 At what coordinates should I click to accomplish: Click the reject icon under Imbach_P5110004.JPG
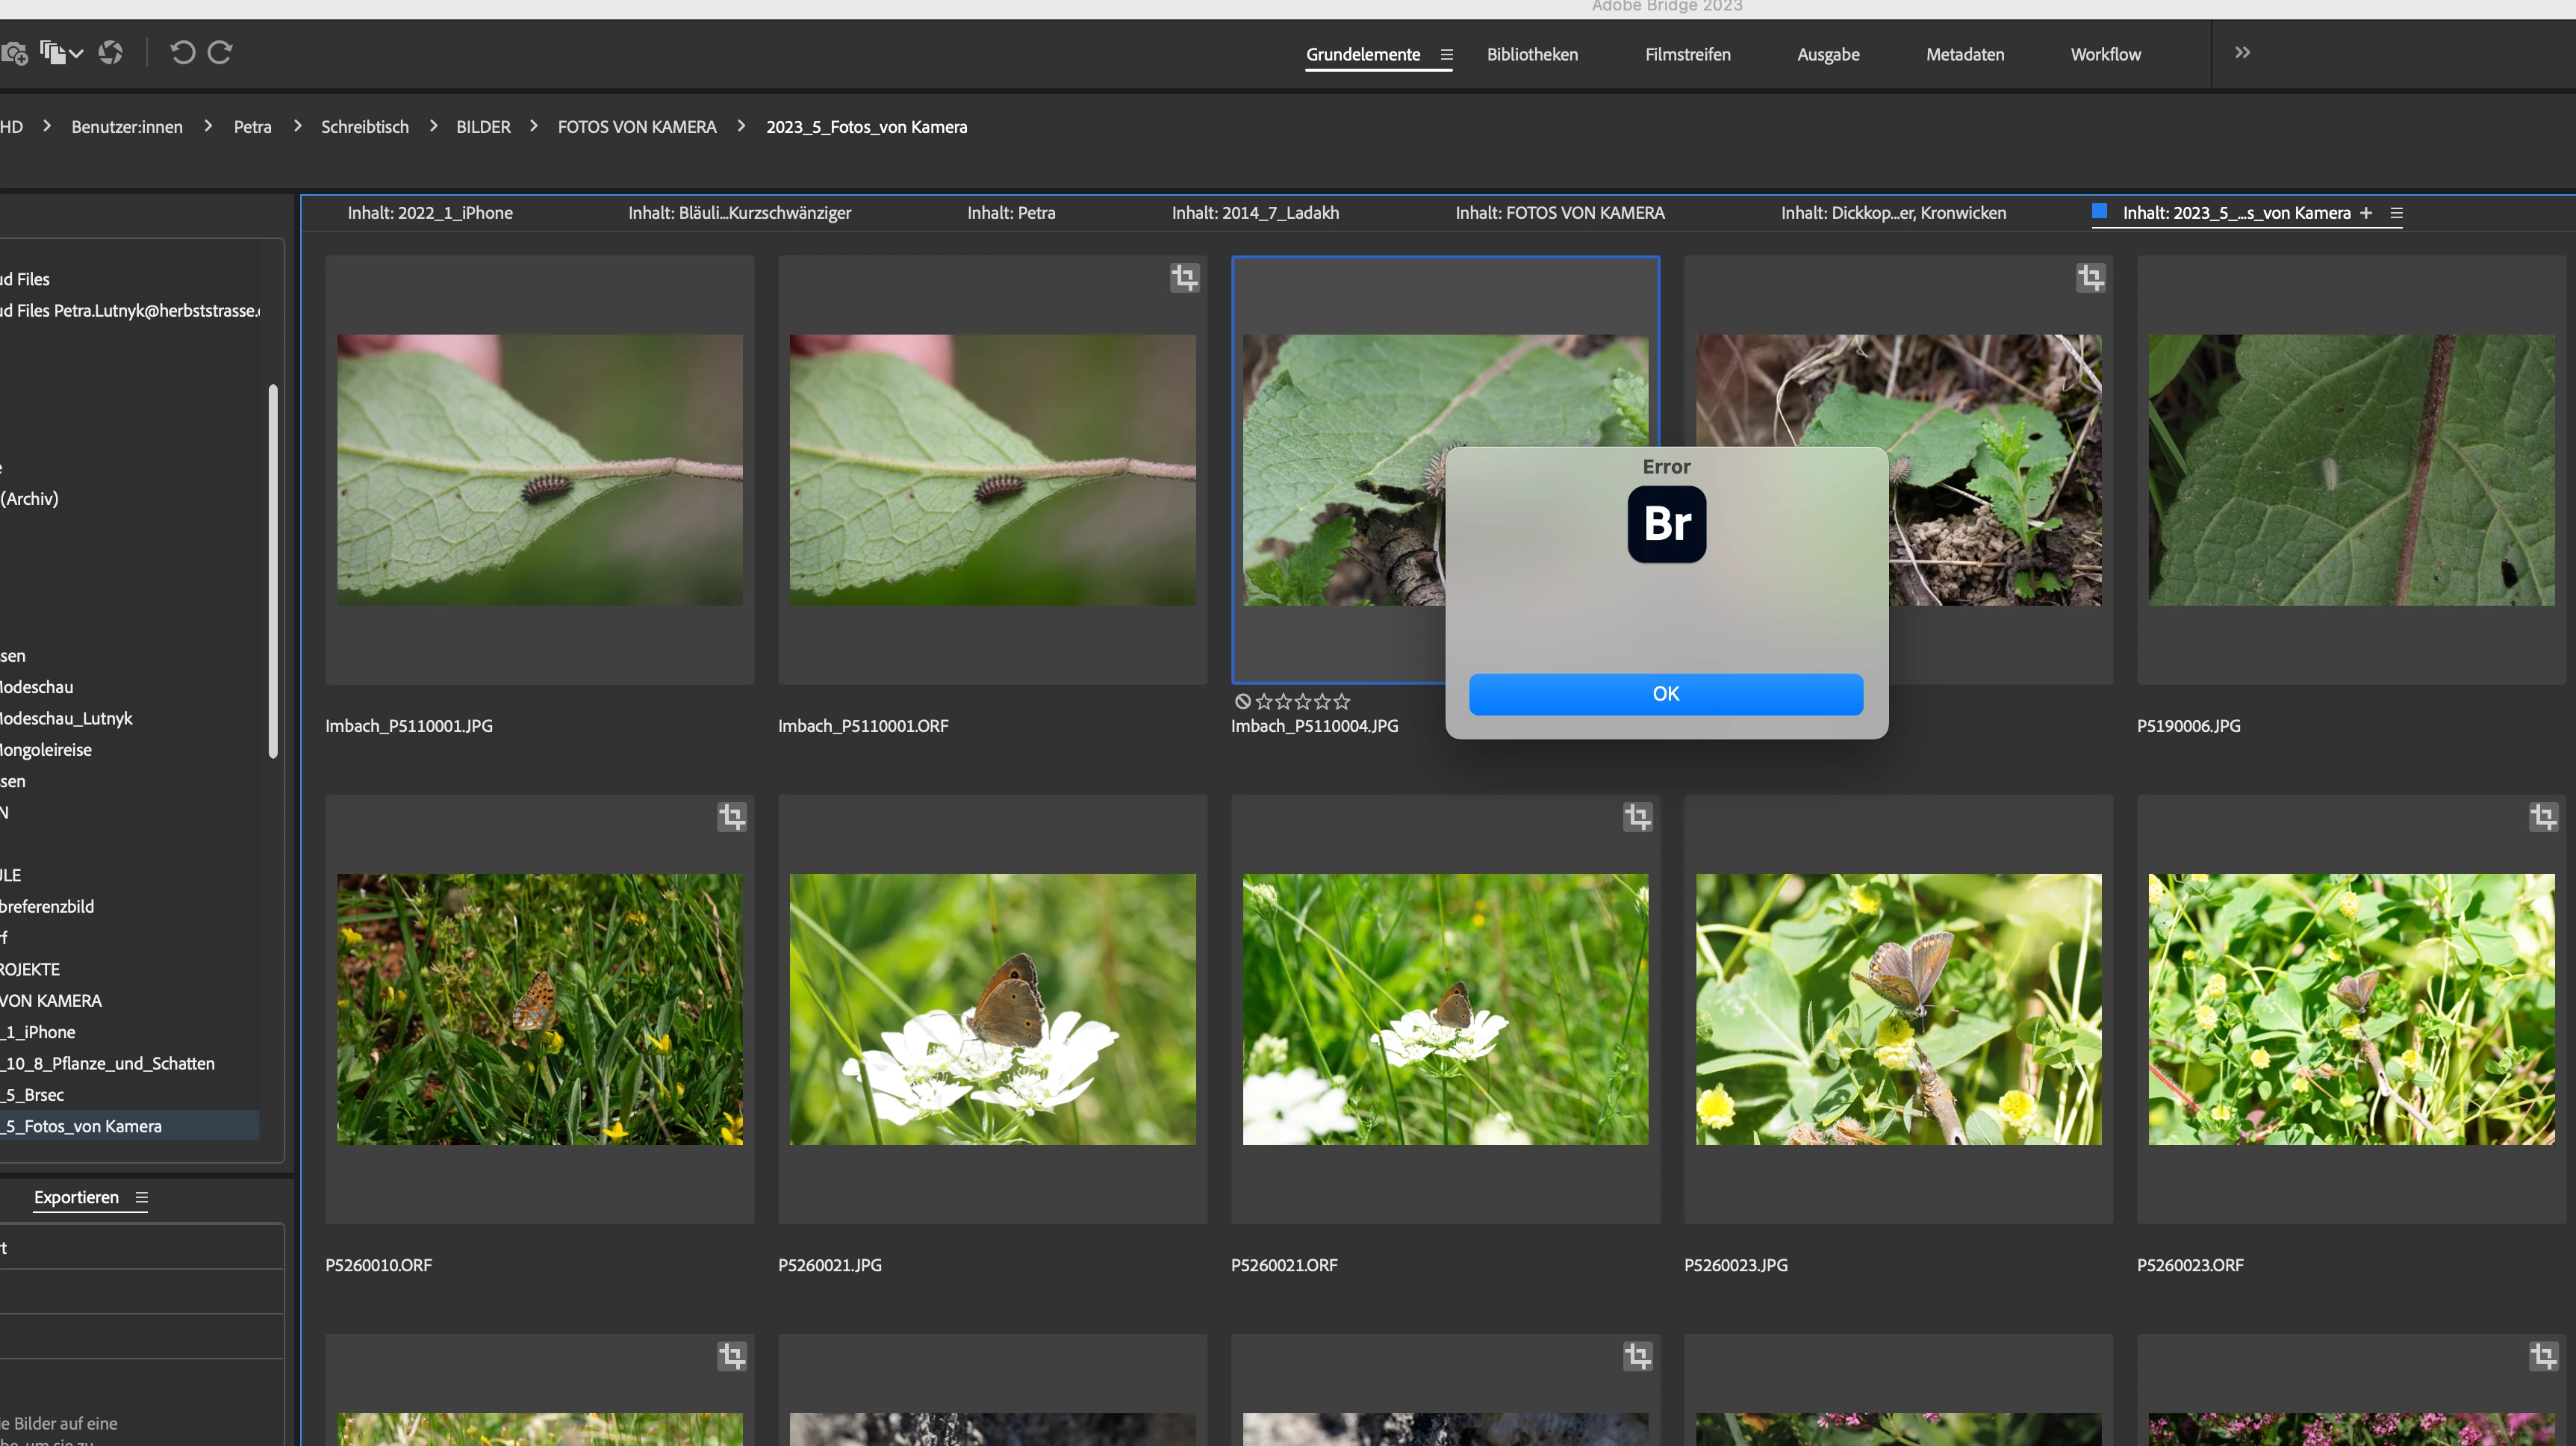click(x=1242, y=702)
